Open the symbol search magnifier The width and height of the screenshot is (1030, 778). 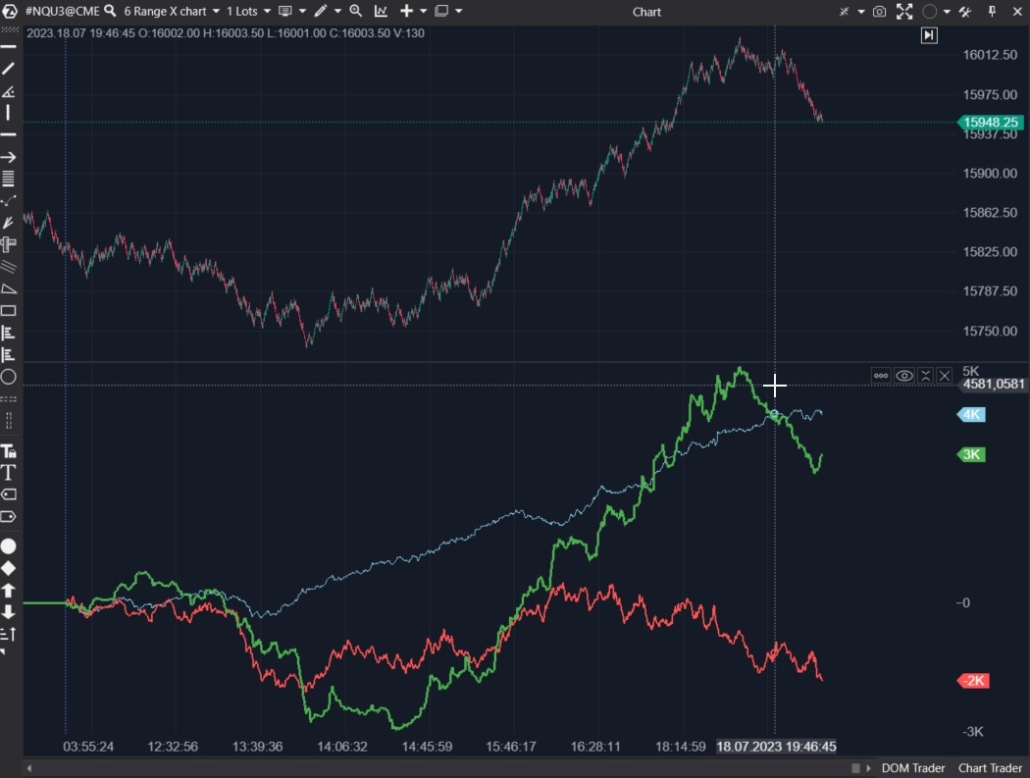111,11
